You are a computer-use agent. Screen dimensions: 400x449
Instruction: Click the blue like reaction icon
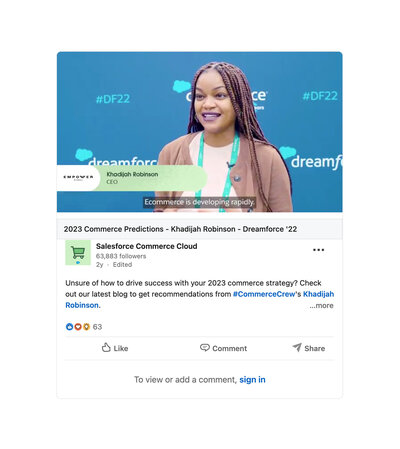click(69, 327)
